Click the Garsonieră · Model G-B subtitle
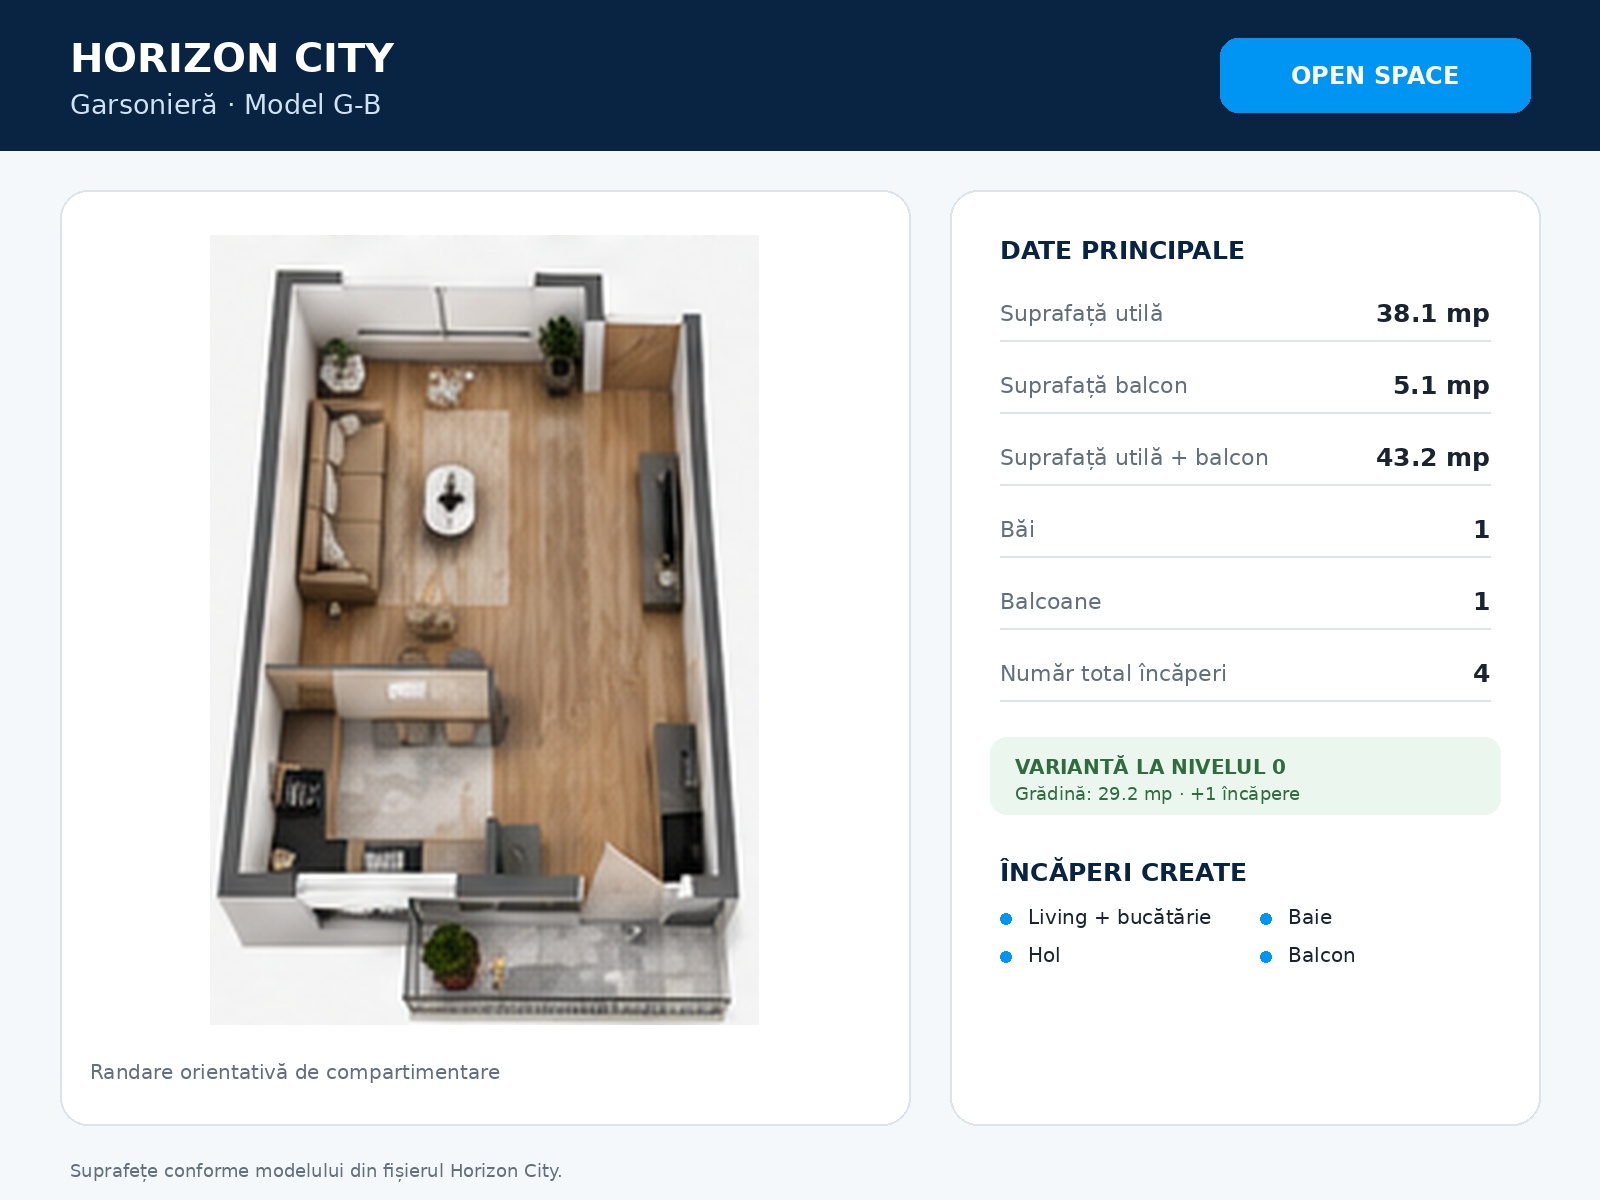 tap(225, 104)
